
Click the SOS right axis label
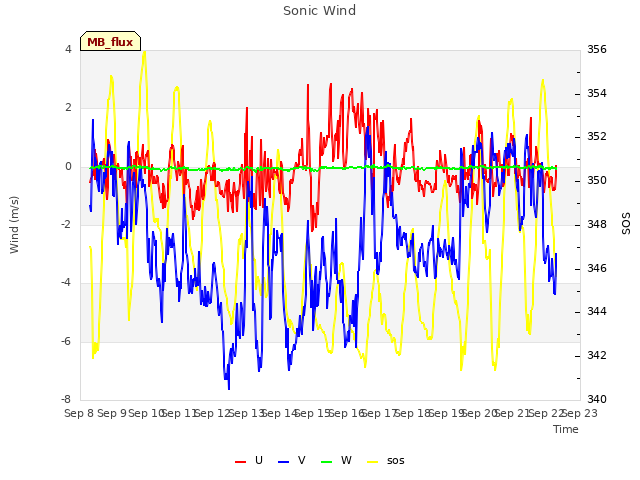tap(626, 224)
